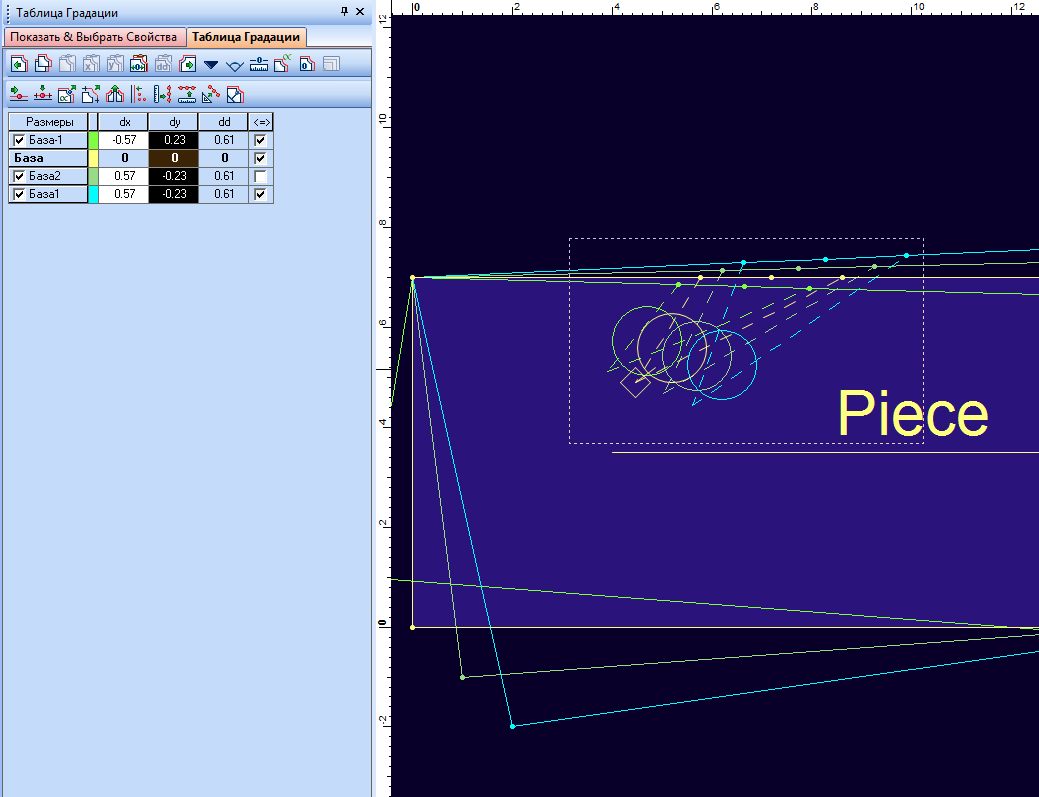Click the previous grading point icon (left green arrow)
This screenshot has height=797, width=1039.
(x=19, y=64)
